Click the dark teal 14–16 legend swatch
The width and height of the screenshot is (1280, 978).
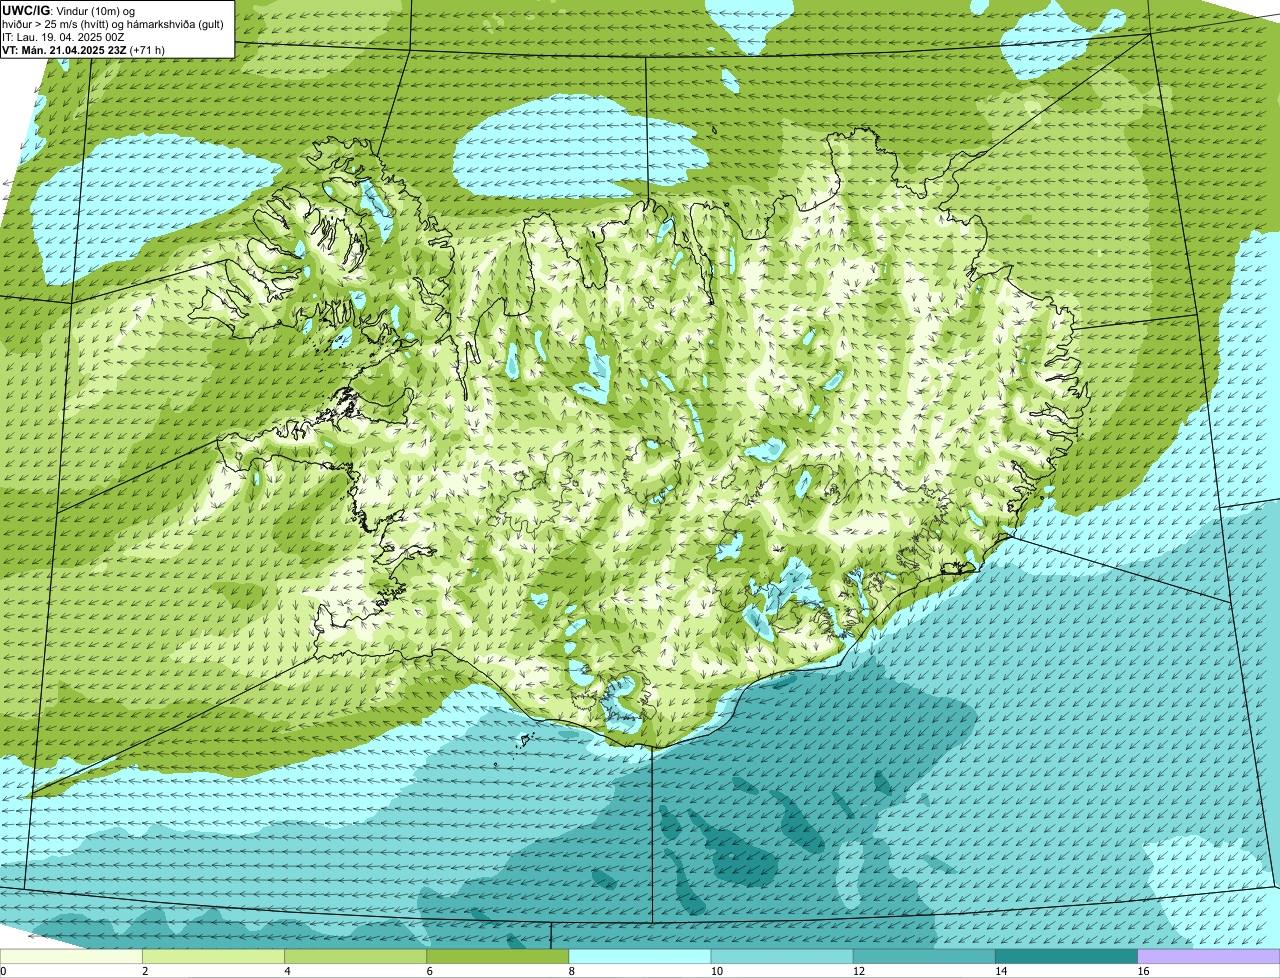click(x=1066, y=957)
